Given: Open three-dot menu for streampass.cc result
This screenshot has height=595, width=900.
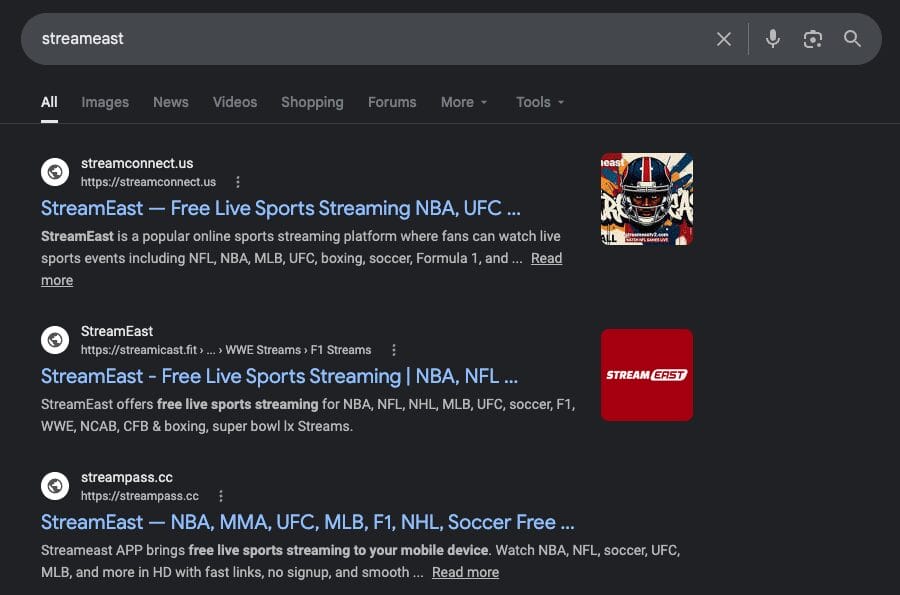Looking at the screenshot, I should pos(221,496).
